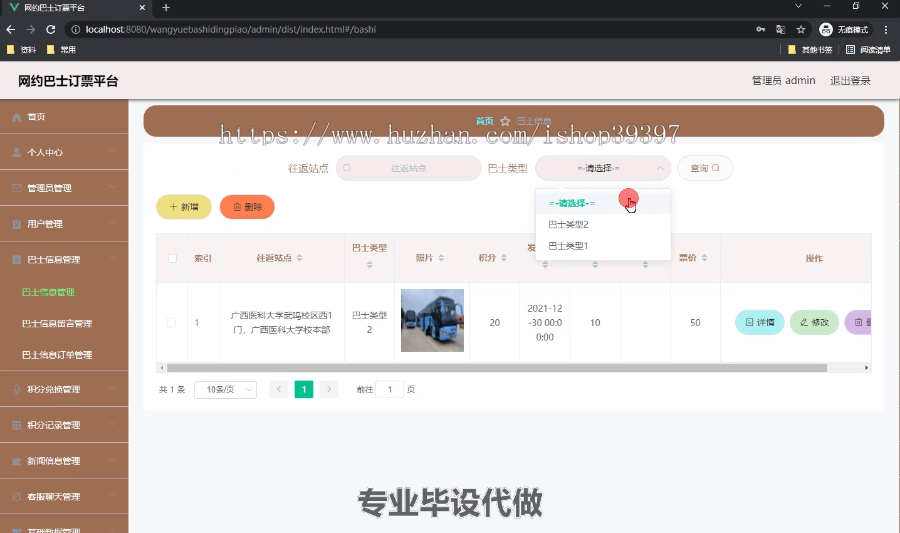Expand the 积分记录管理 sidebar menu
This screenshot has width=900, height=533.
64,425
